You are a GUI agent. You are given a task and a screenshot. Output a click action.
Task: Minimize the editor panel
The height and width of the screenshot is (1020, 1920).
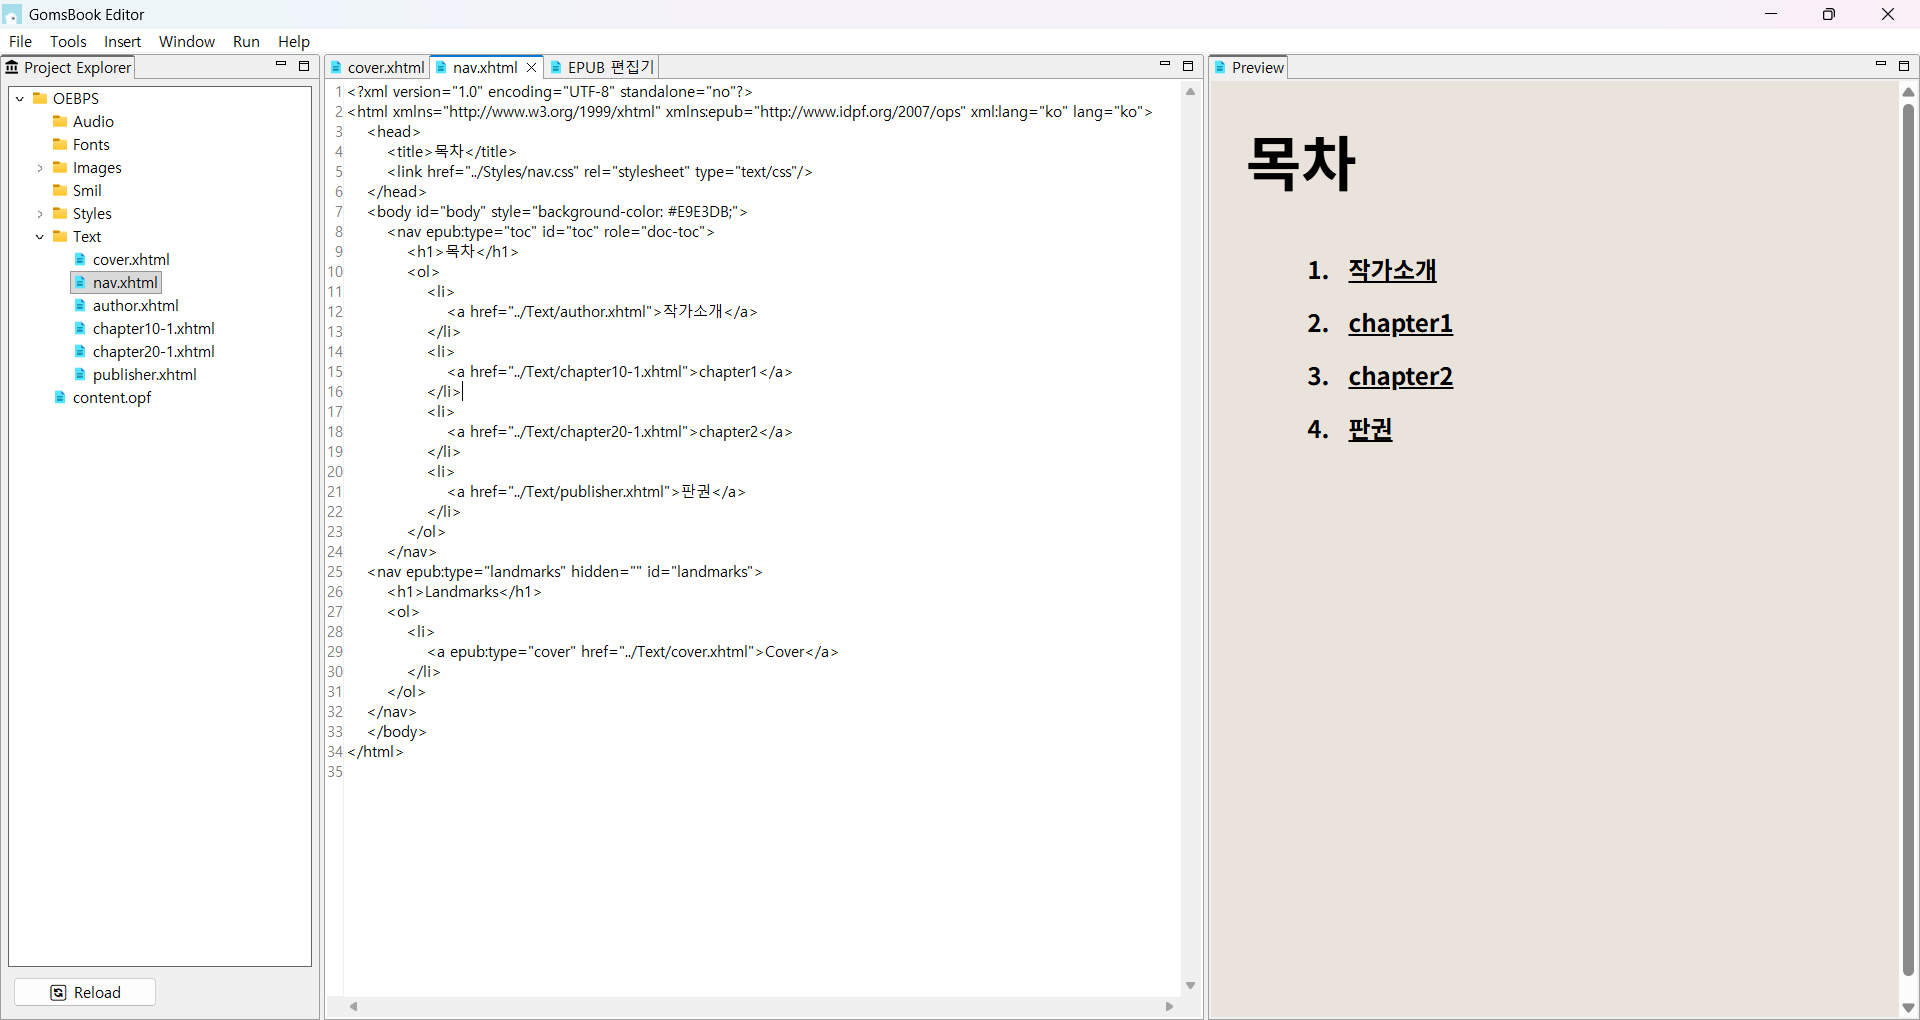point(1165,65)
